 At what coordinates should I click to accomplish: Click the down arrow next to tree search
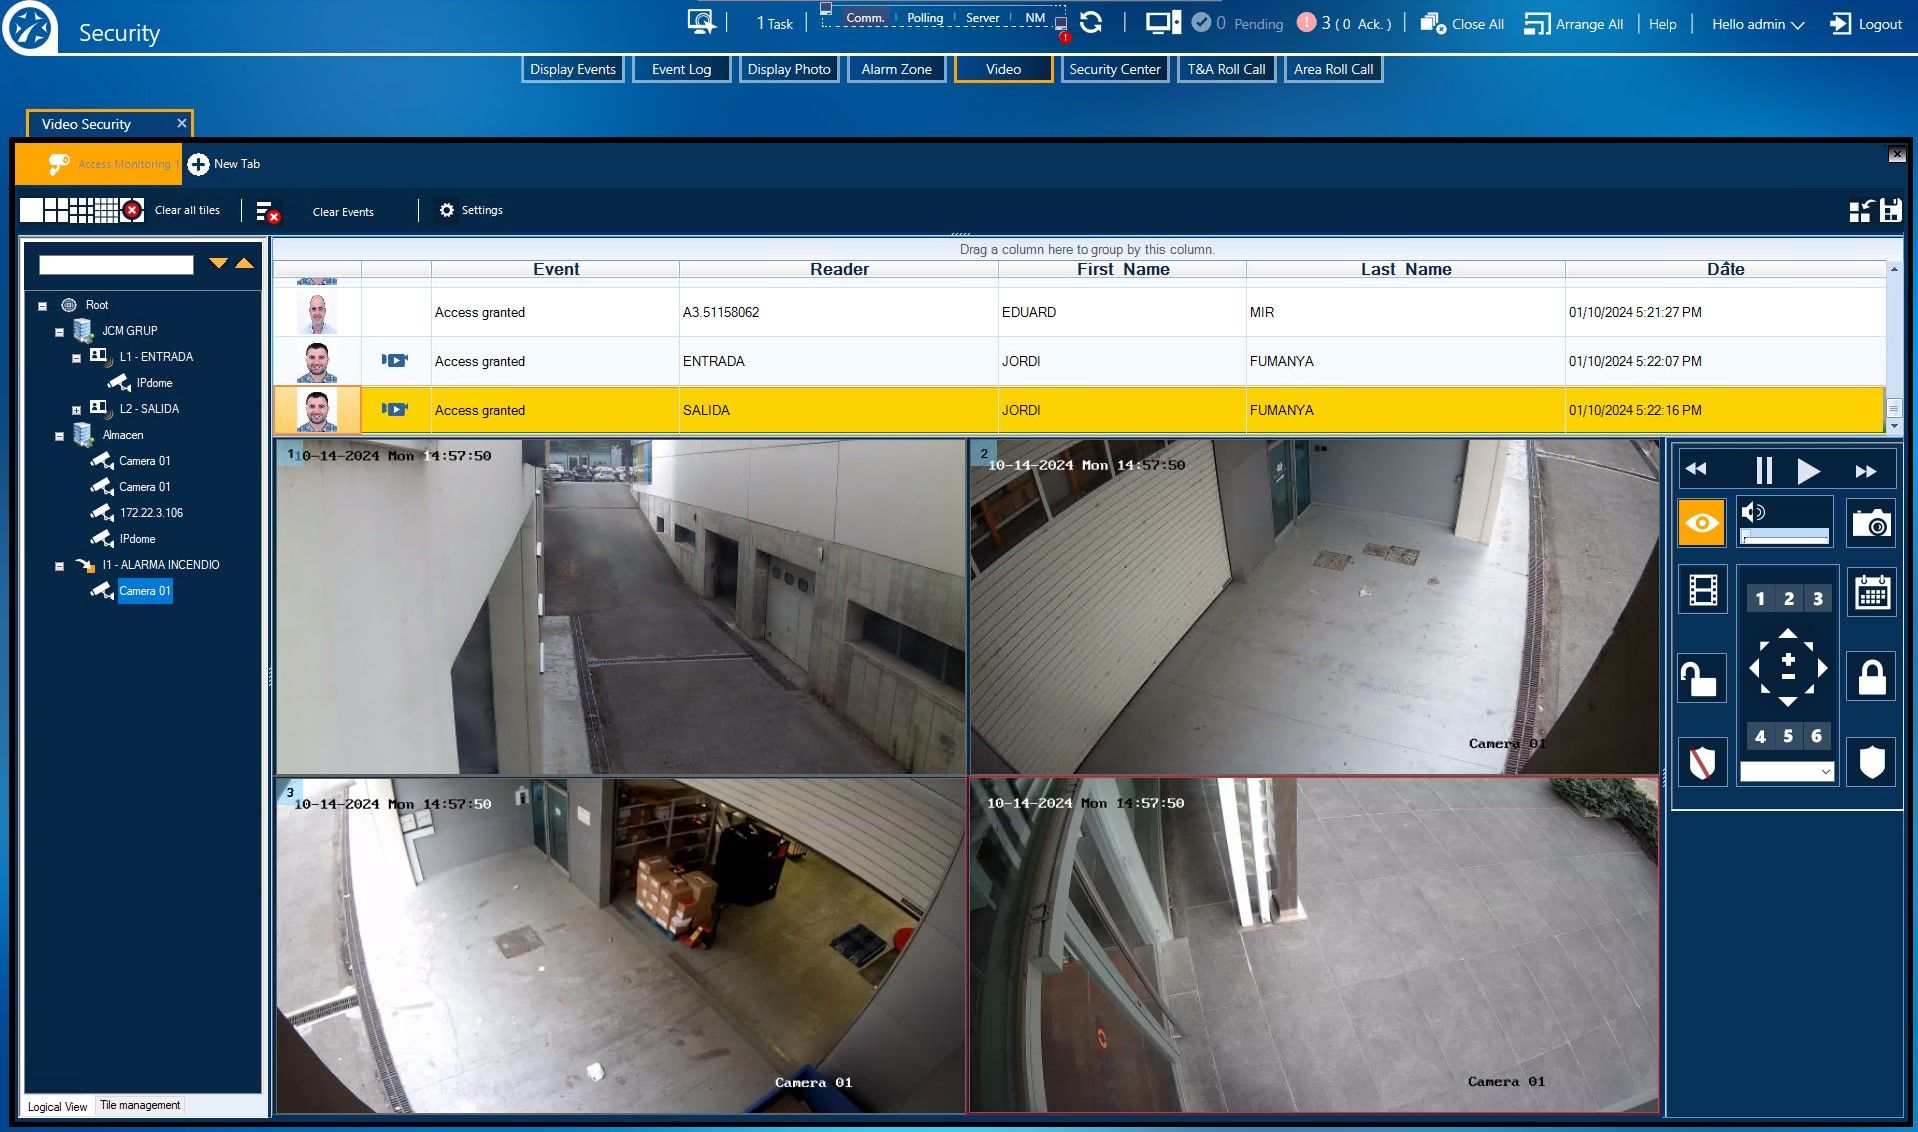[218, 263]
